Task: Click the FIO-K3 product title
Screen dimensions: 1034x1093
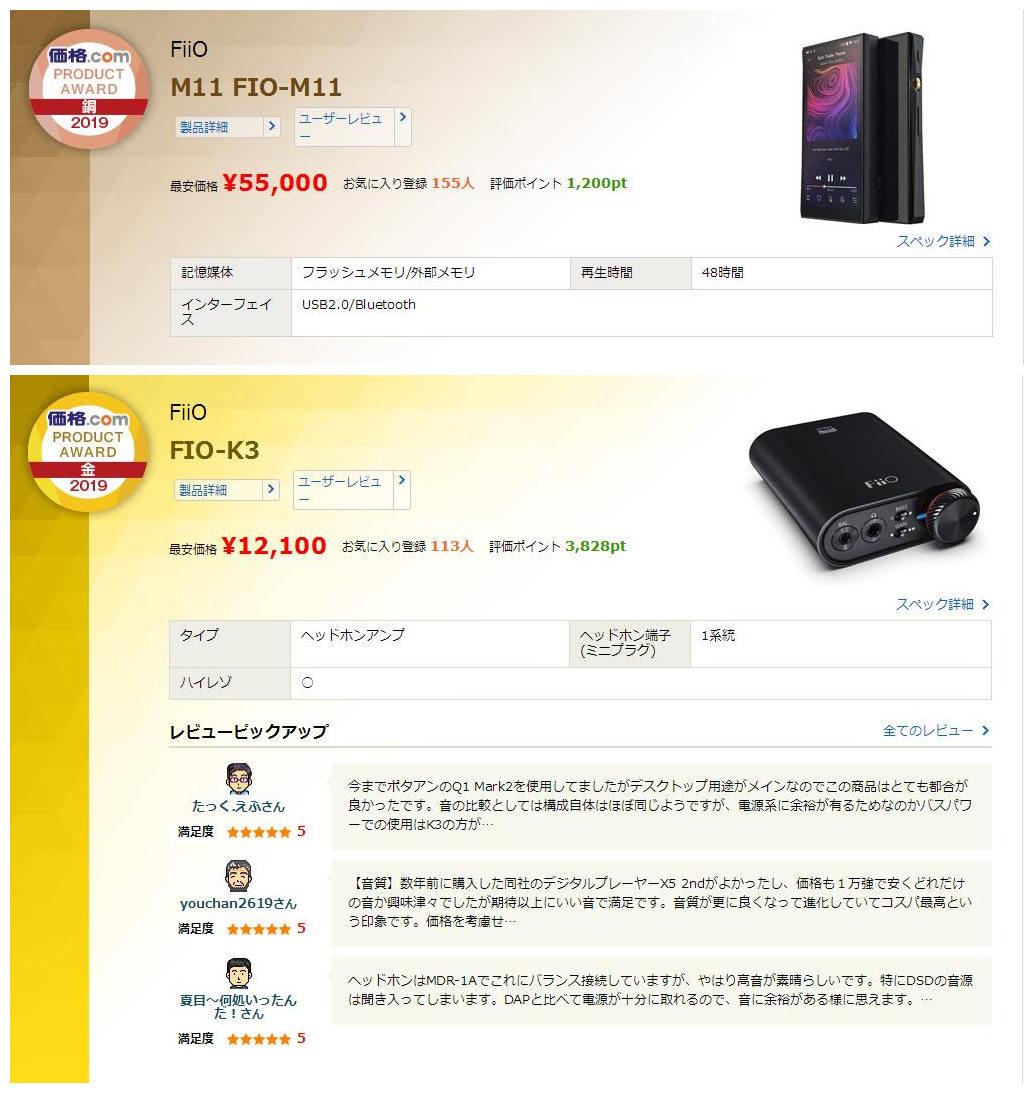Action: pyautogui.click(x=214, y=450)
